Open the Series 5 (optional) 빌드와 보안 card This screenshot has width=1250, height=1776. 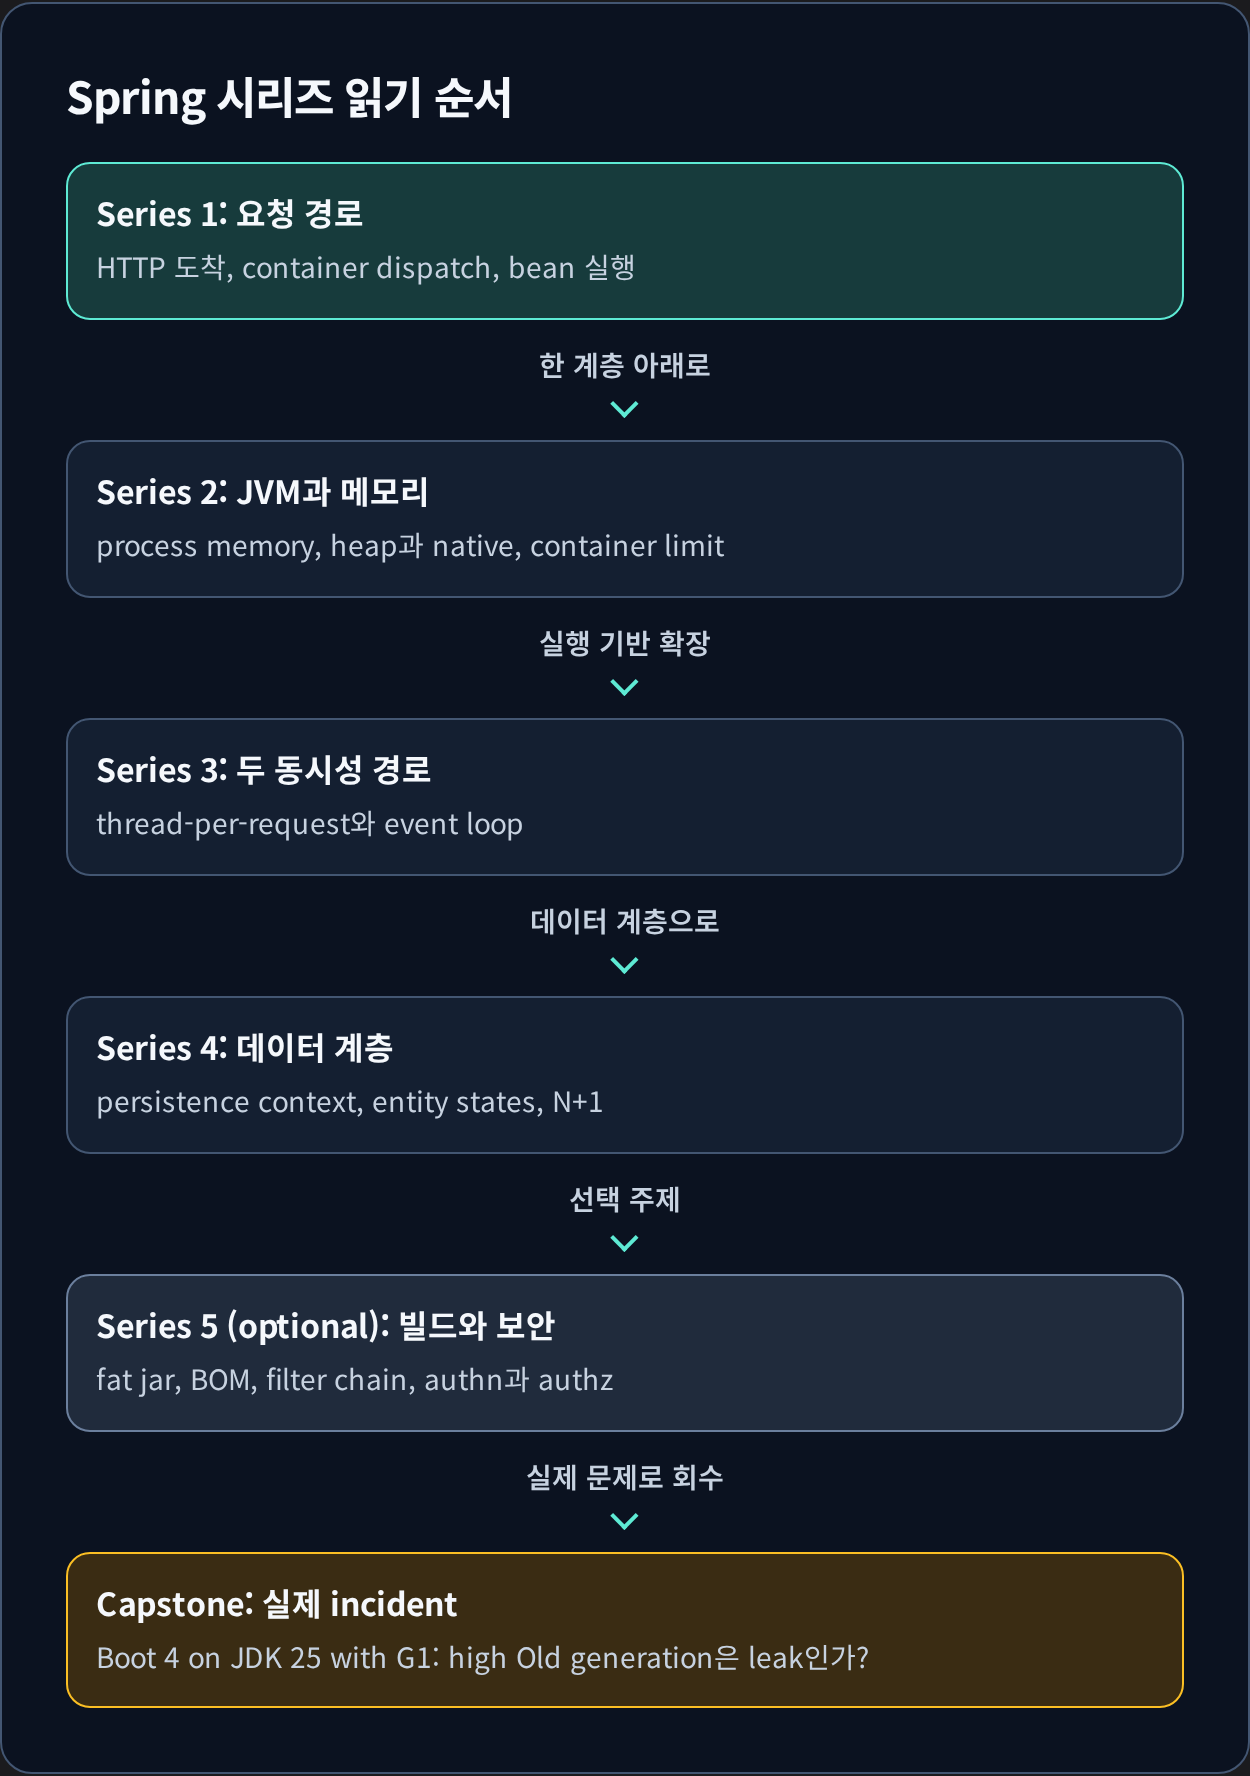coord(625,1353)
